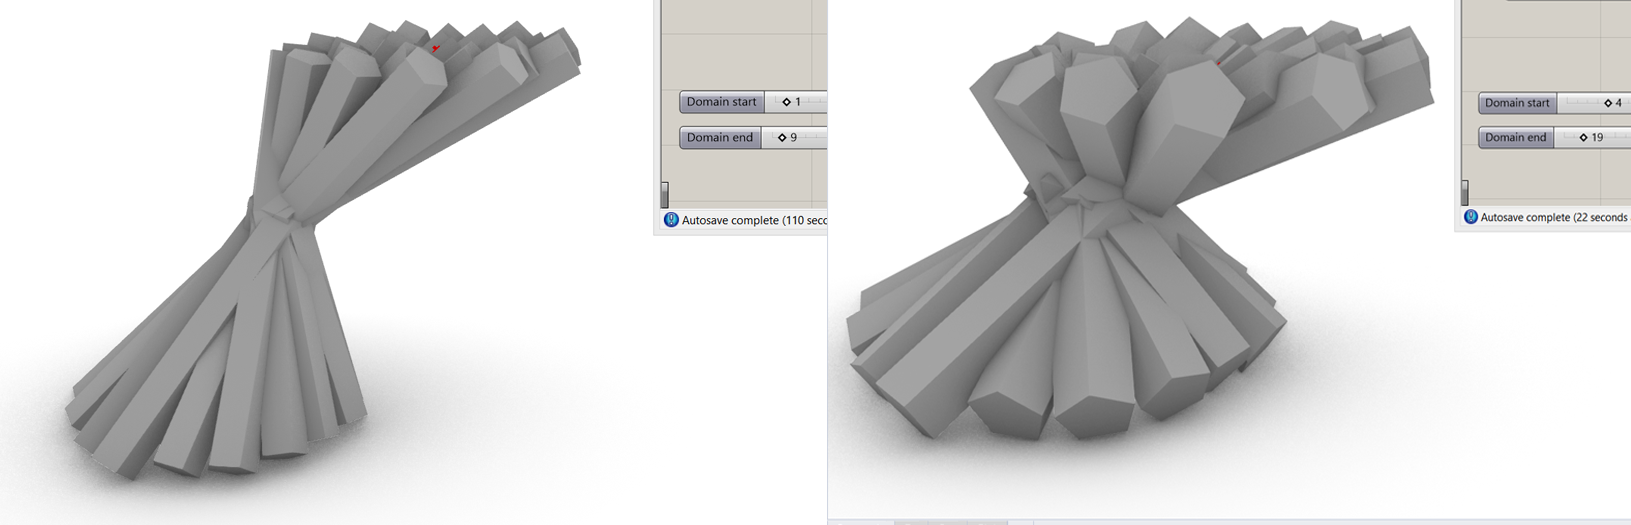This screenshot has width=1631, height=525.
Task: Select the 'Autosave complete (110 sec' status text
Action: [x=754, y=220]
